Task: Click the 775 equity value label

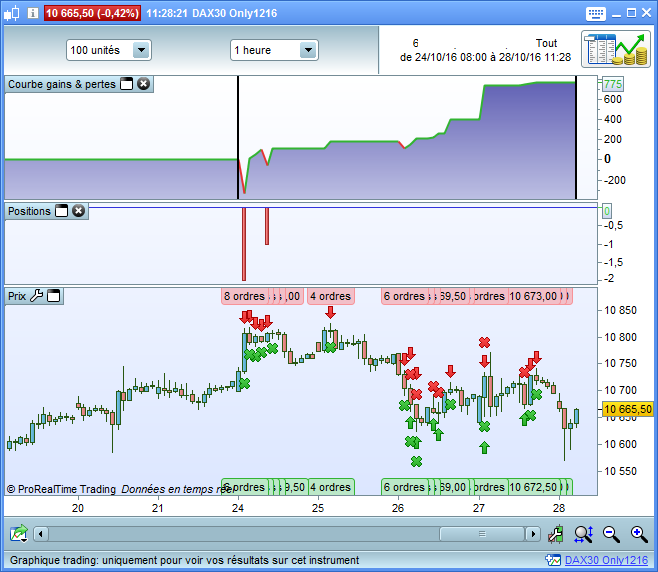Action: pyautogui.click(x=613, y=84)
